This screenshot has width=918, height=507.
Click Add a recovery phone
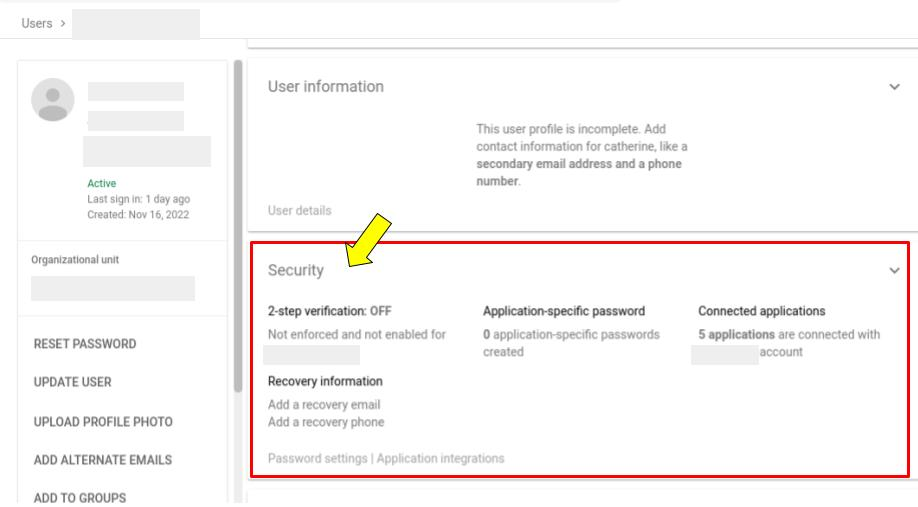(326, 422)
